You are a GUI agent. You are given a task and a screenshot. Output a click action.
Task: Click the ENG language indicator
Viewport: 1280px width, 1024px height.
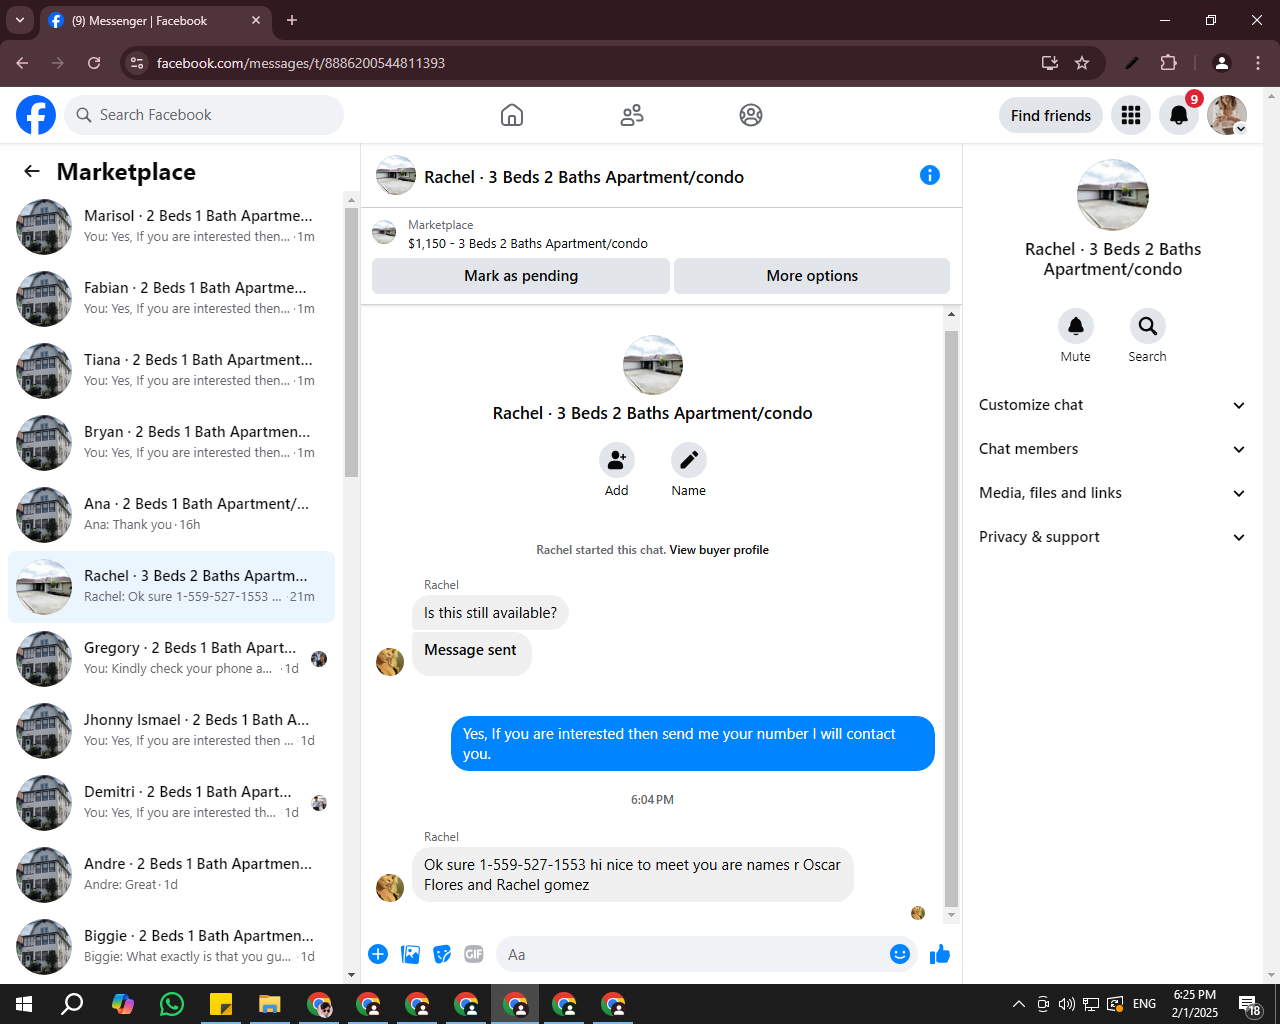[x=1145, y=1004]
